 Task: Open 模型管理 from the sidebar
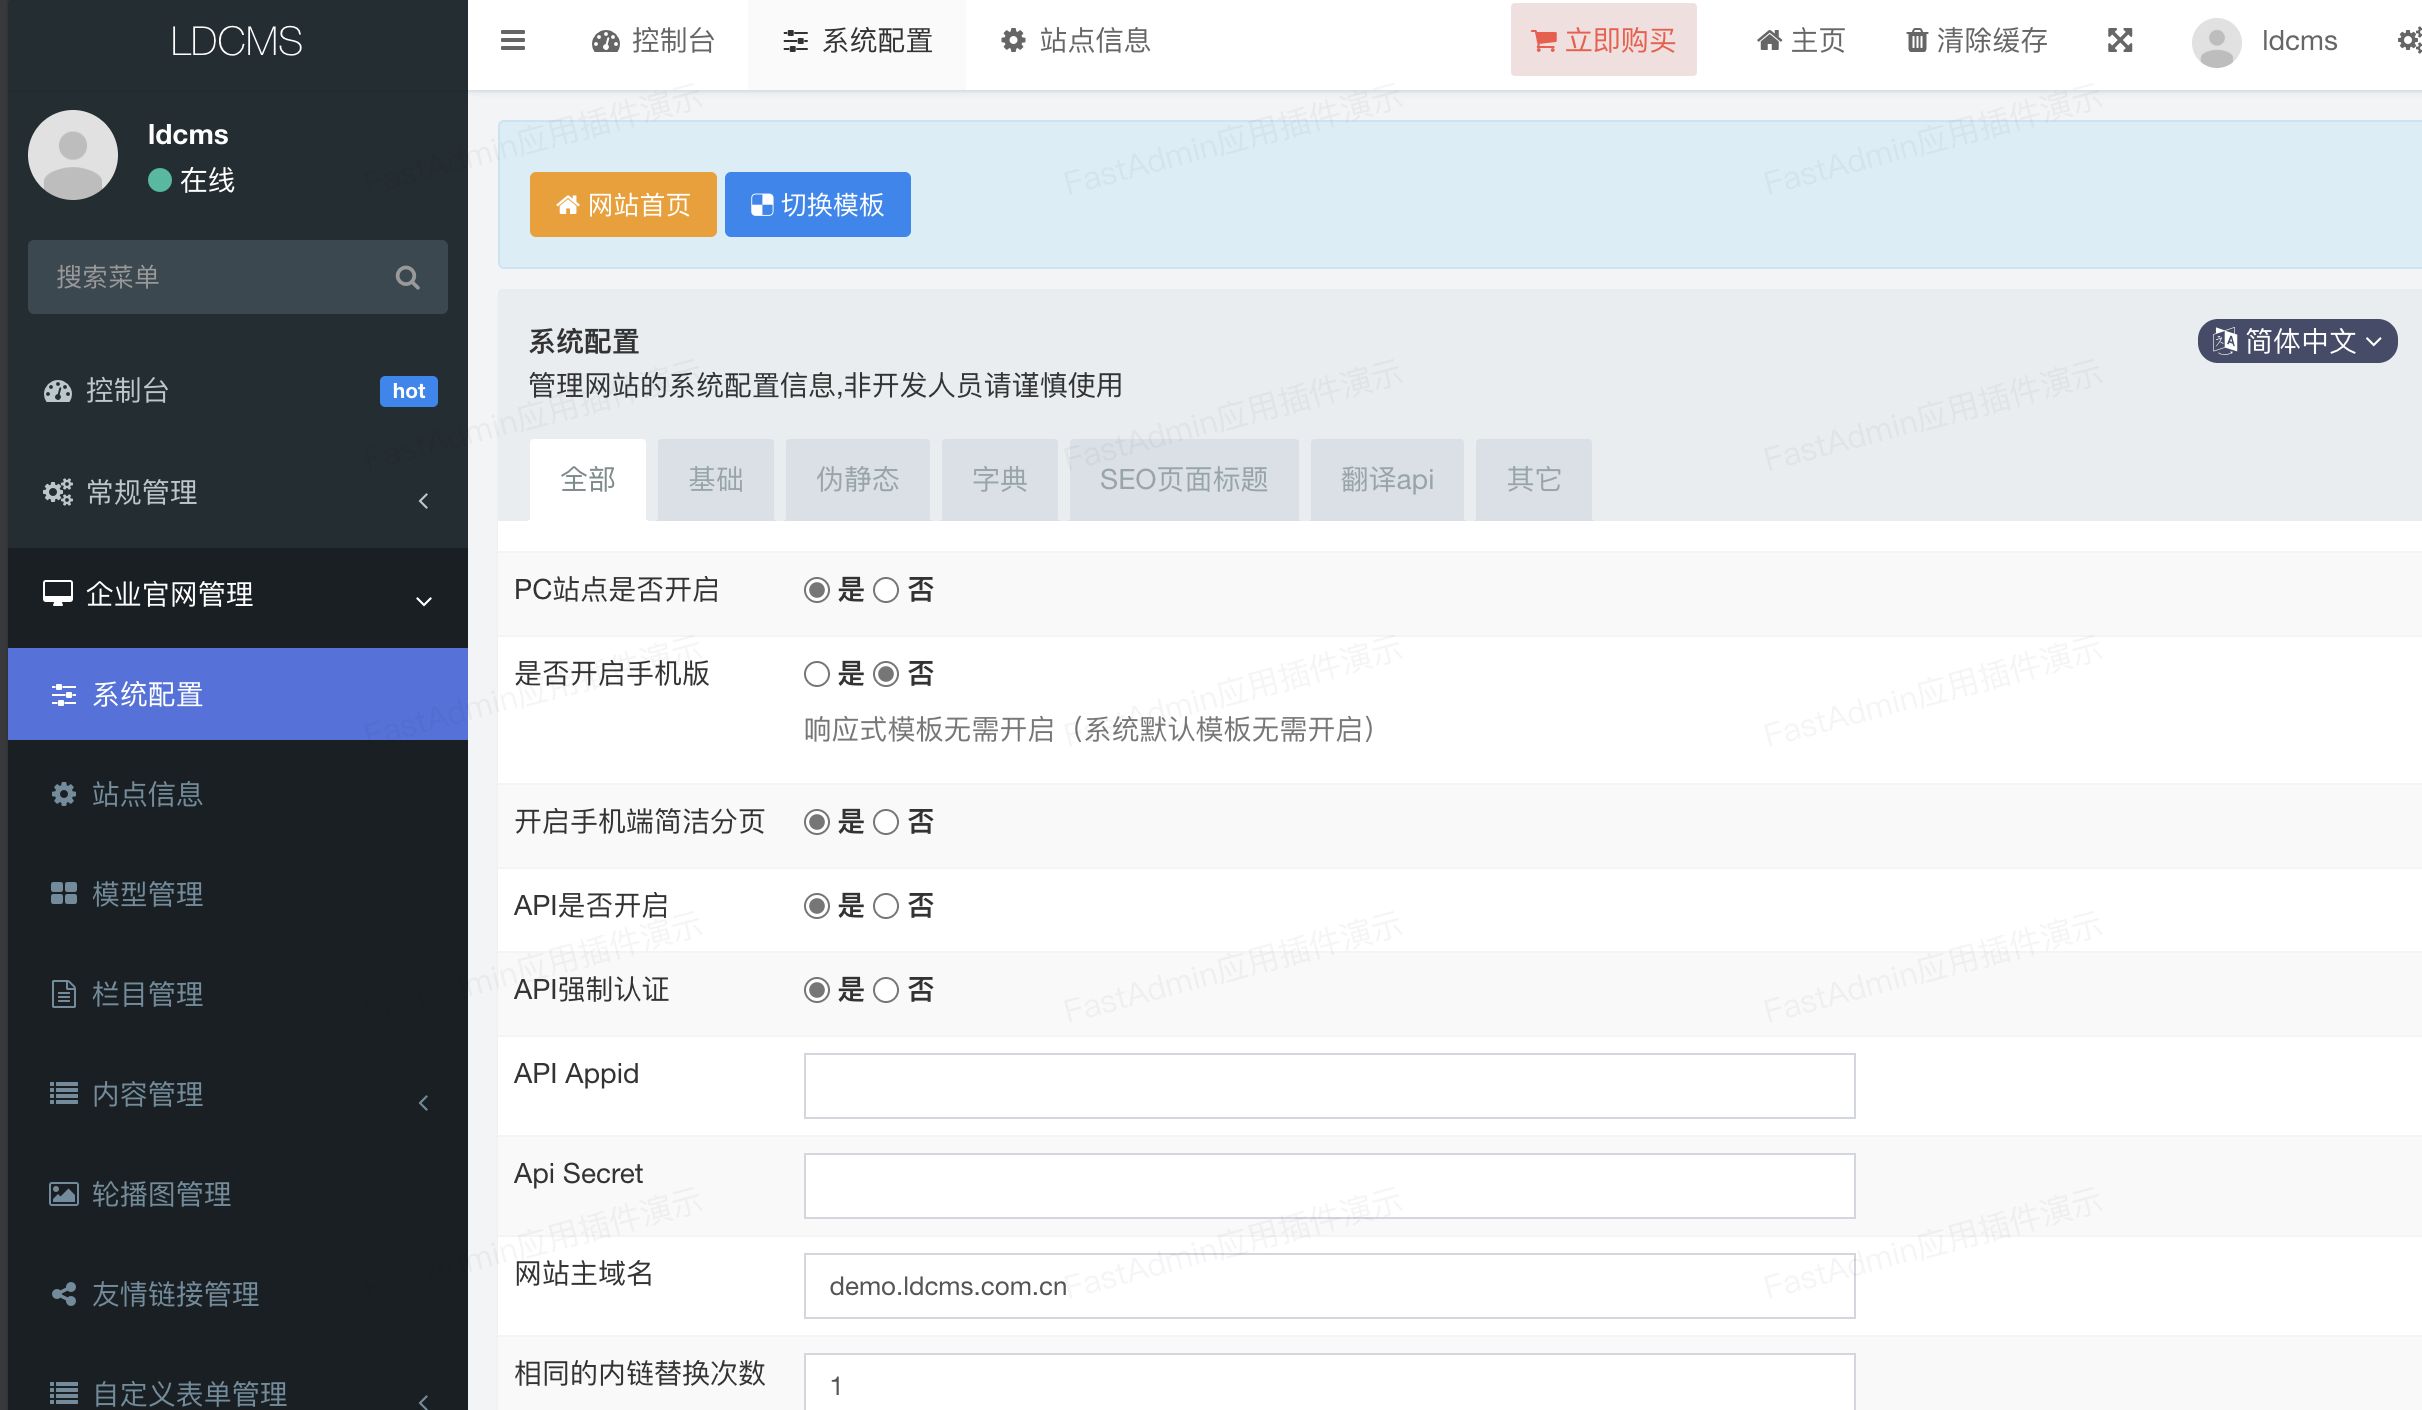click(x=147, y=894)
